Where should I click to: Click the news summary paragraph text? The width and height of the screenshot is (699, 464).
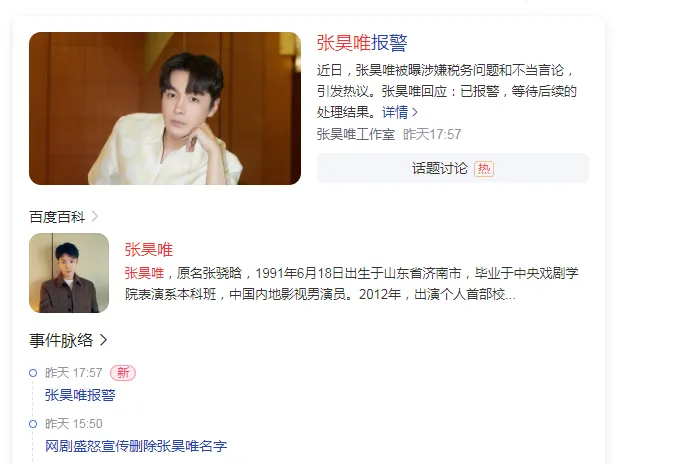[x=447, y=91]
